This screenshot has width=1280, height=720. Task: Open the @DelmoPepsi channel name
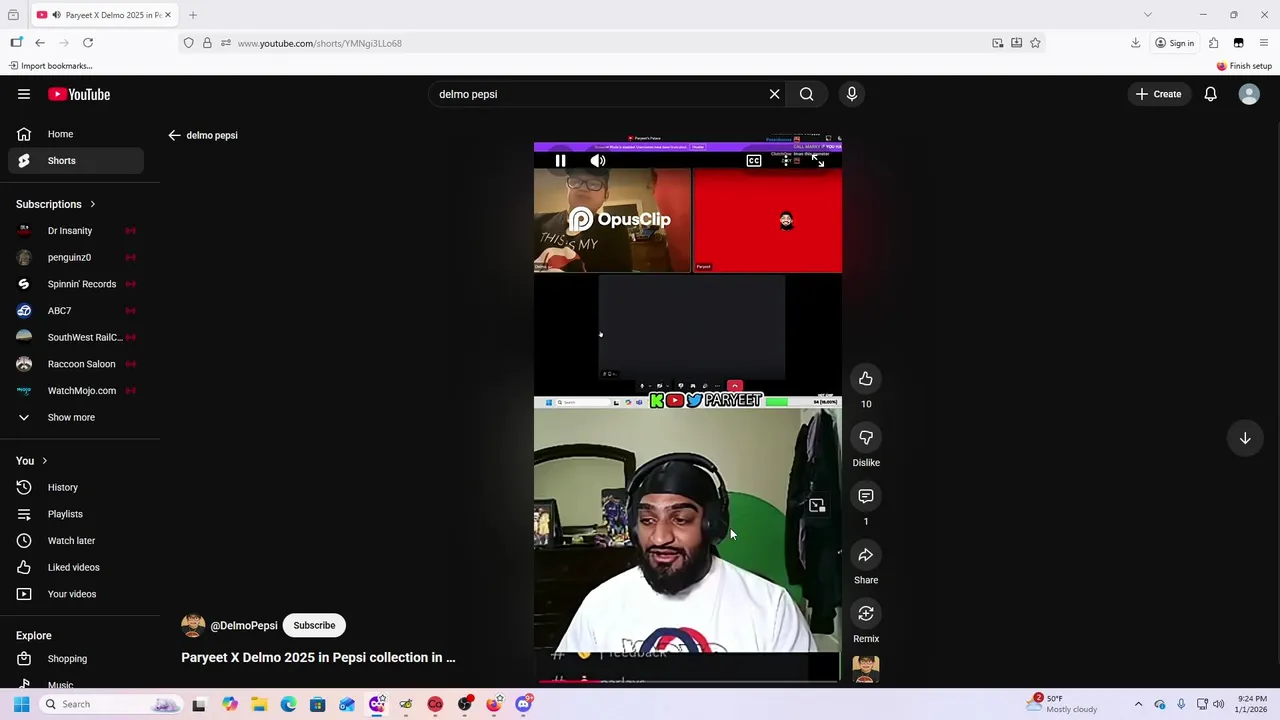244,626
